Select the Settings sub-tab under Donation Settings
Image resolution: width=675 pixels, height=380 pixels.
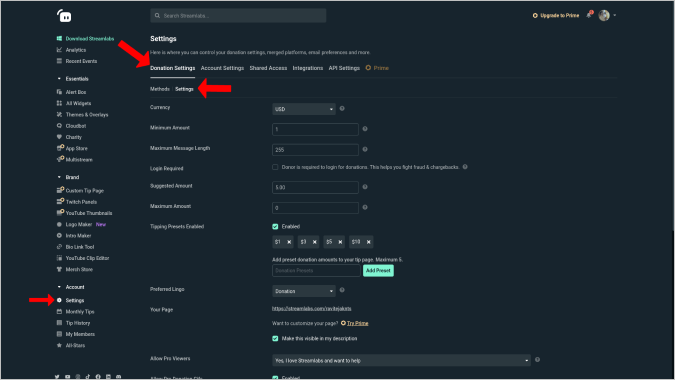184,89
